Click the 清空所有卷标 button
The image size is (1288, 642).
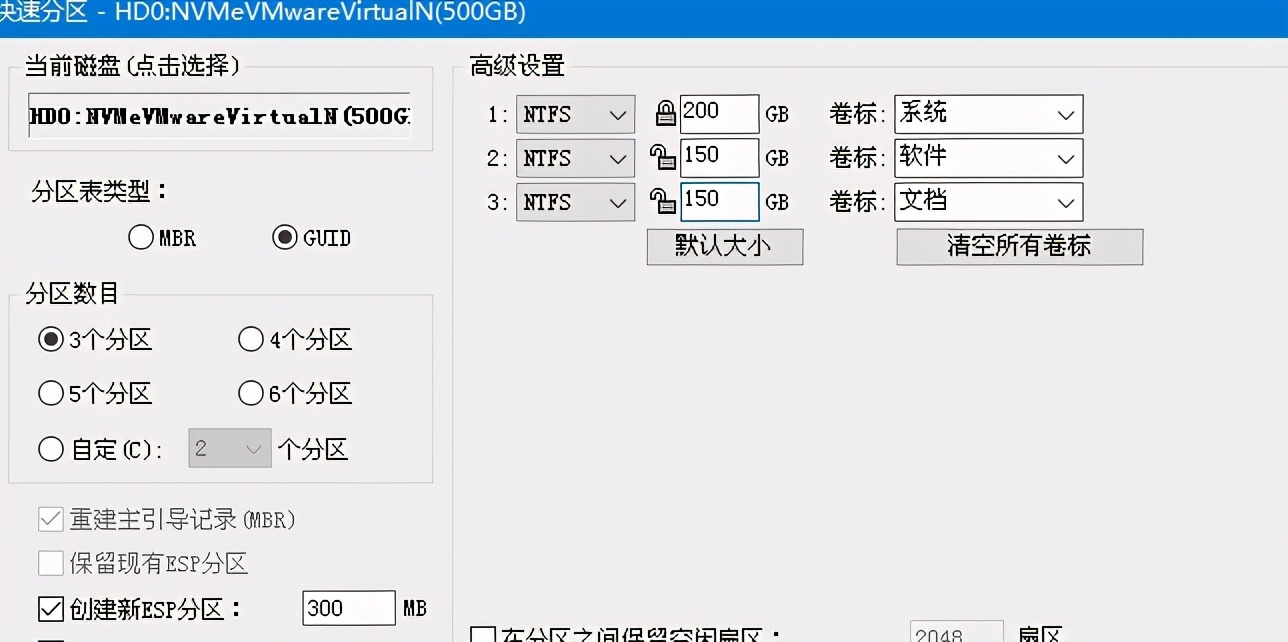tap(1019, 246)
